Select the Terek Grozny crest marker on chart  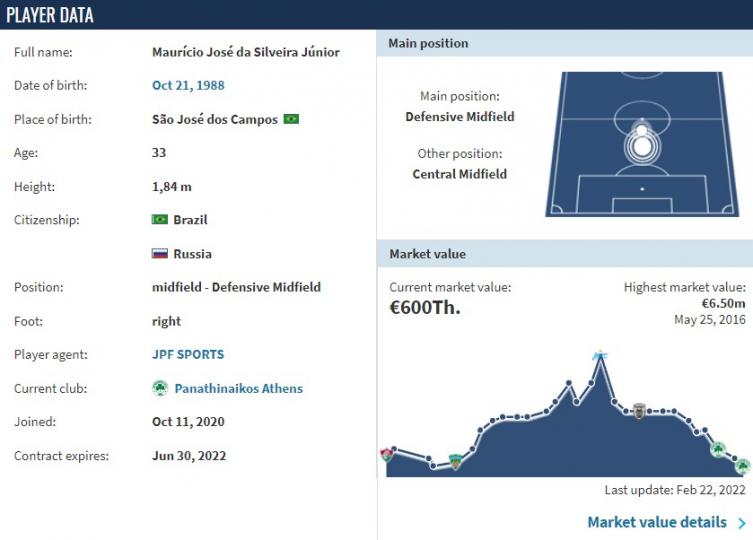tap(455, 461)
